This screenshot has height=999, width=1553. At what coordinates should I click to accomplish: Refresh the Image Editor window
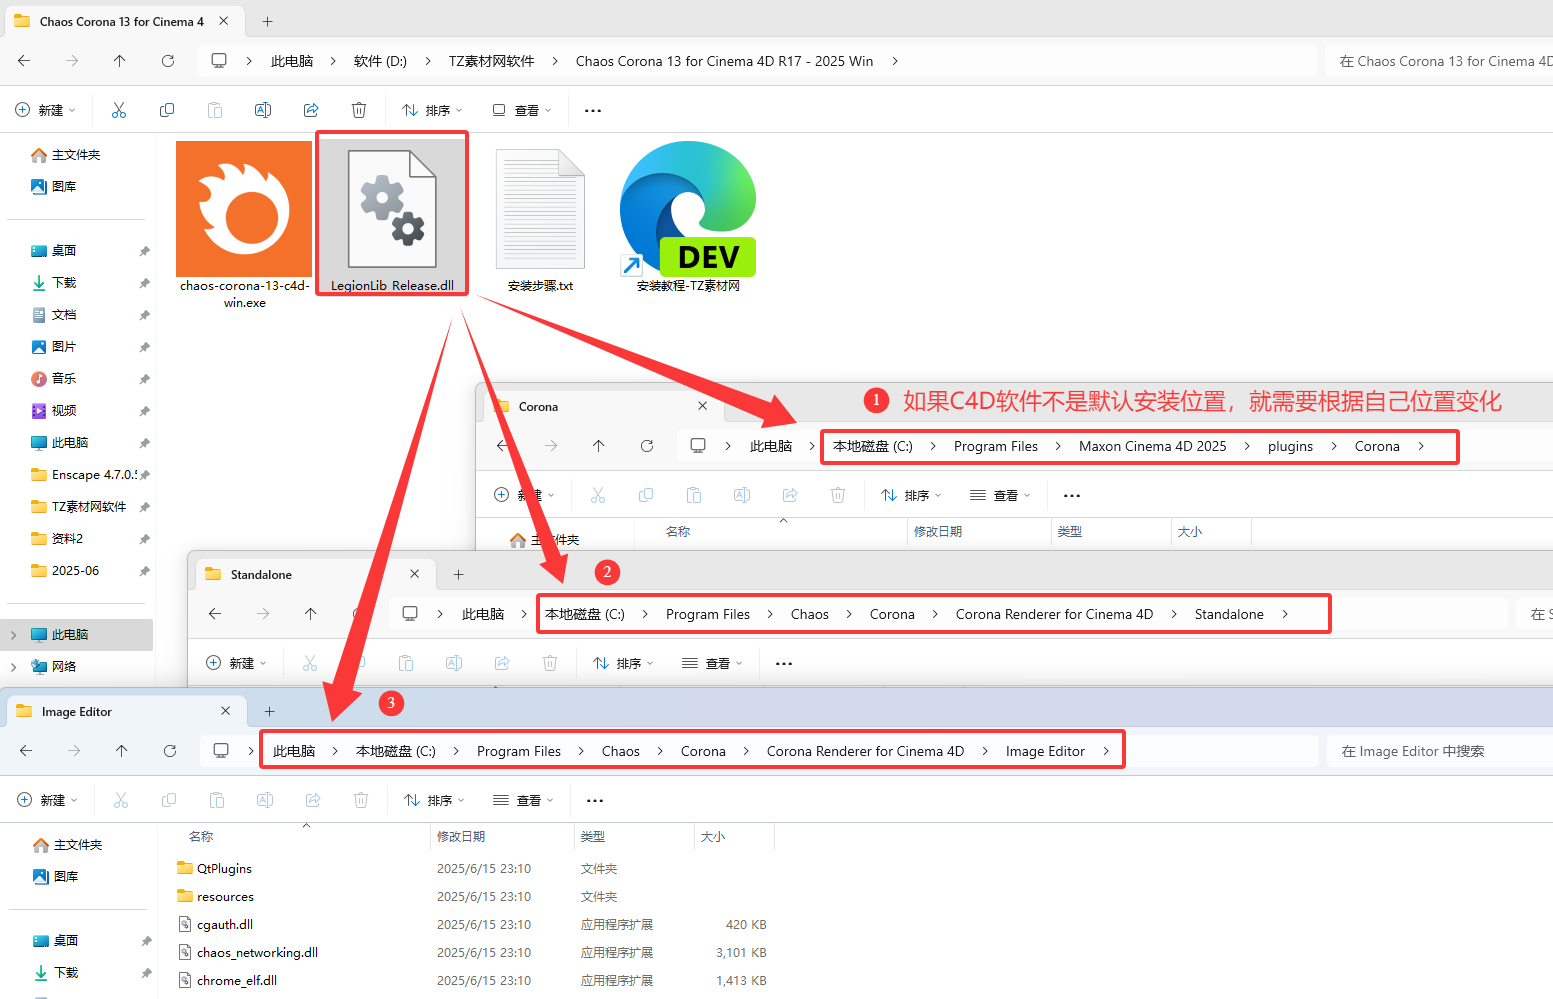tap(170, 751)
